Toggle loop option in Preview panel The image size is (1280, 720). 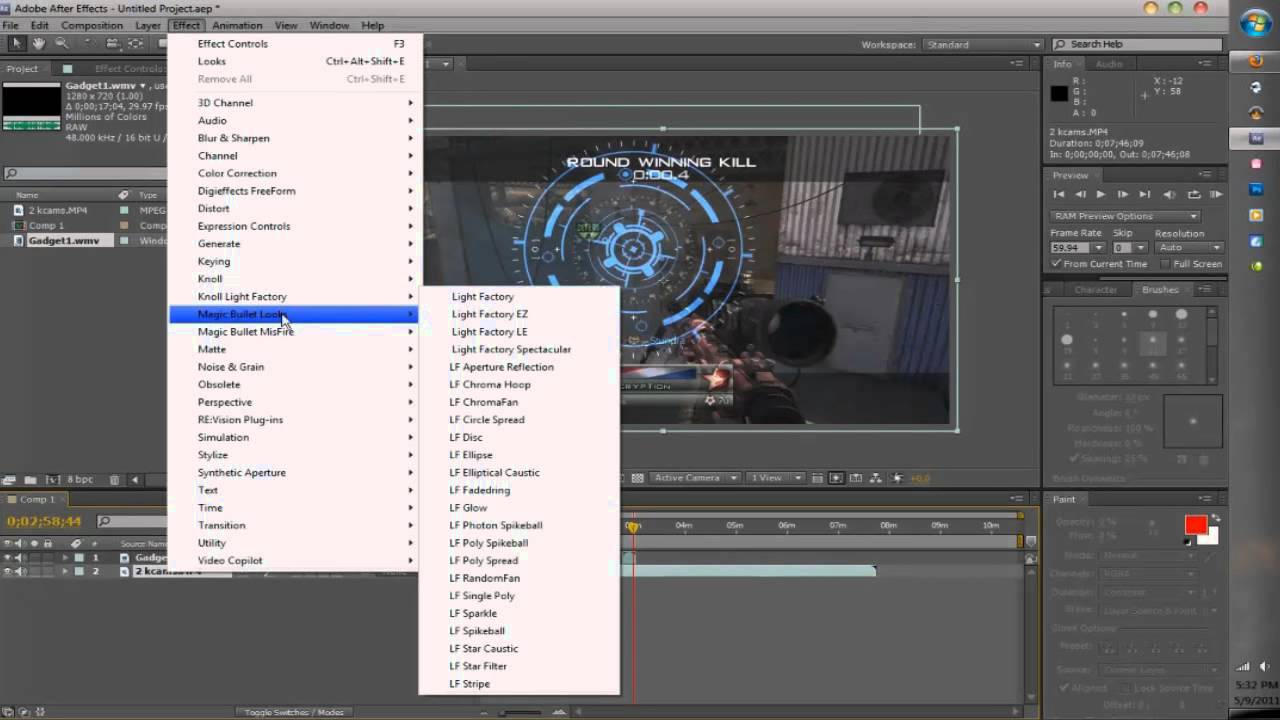1193,194
